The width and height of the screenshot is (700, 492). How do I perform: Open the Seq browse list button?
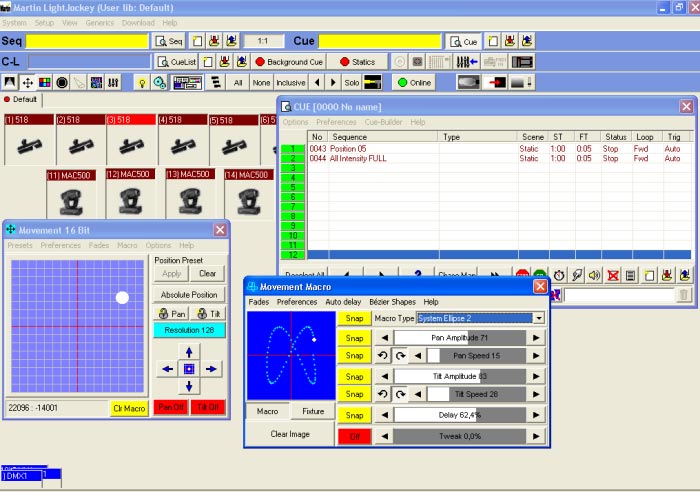169,41
